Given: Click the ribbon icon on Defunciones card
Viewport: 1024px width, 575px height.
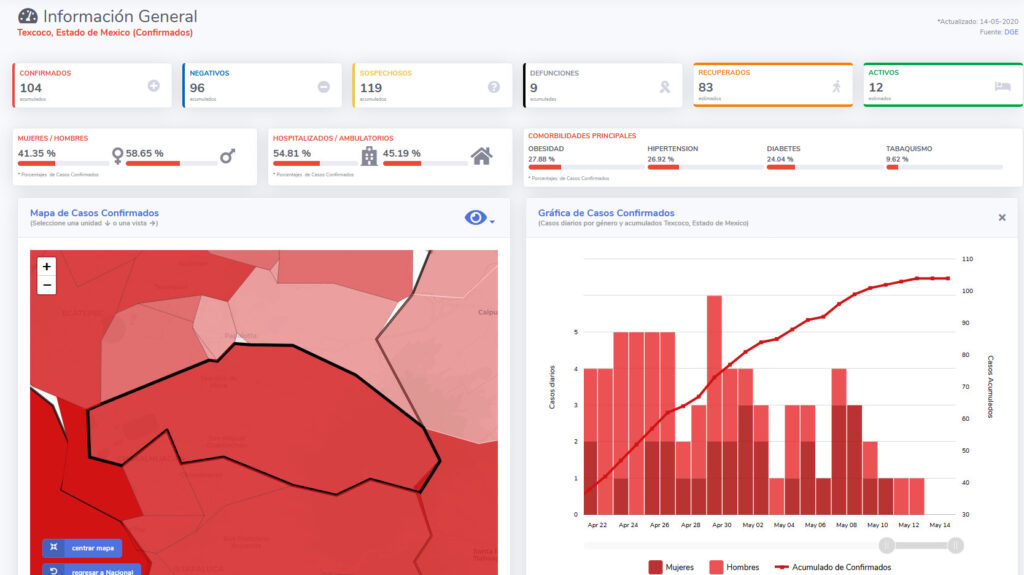Looking at the screenshot, I should click(x=663, y=87).
